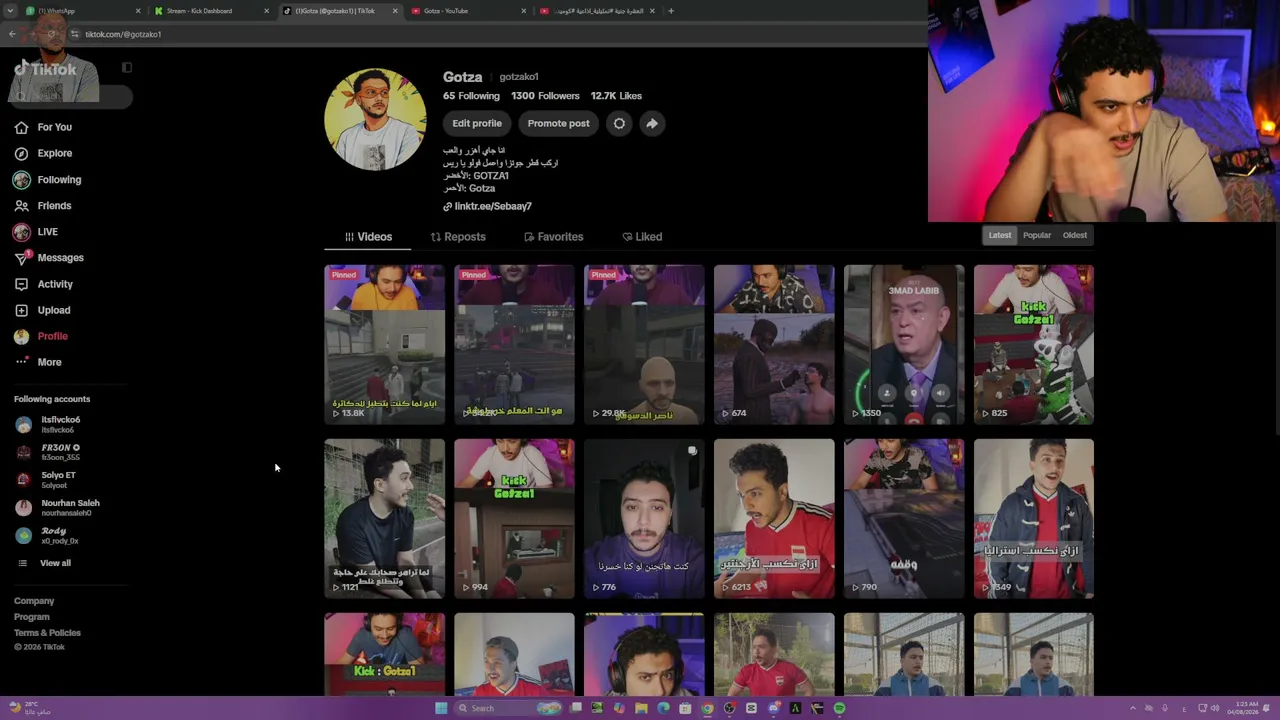Sort videos by Popular
The height and width of the screenshot is (720, 1280).
pyautogui.click(x=1037, y=235)
